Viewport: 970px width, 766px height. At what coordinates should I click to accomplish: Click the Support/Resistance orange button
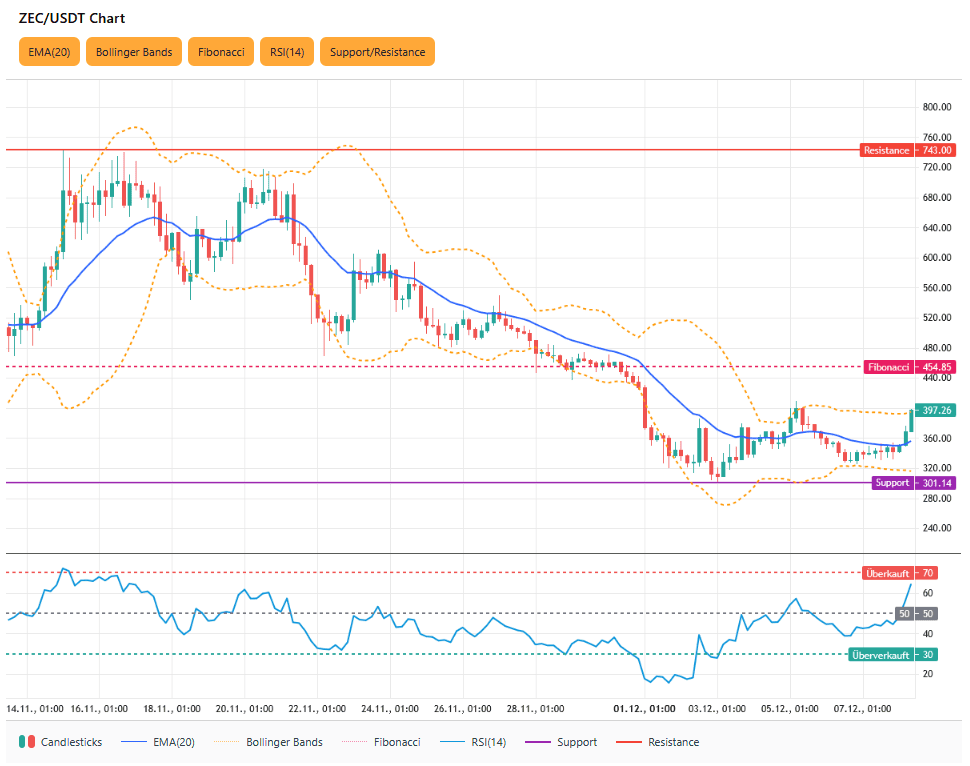(x=377, y=52)
